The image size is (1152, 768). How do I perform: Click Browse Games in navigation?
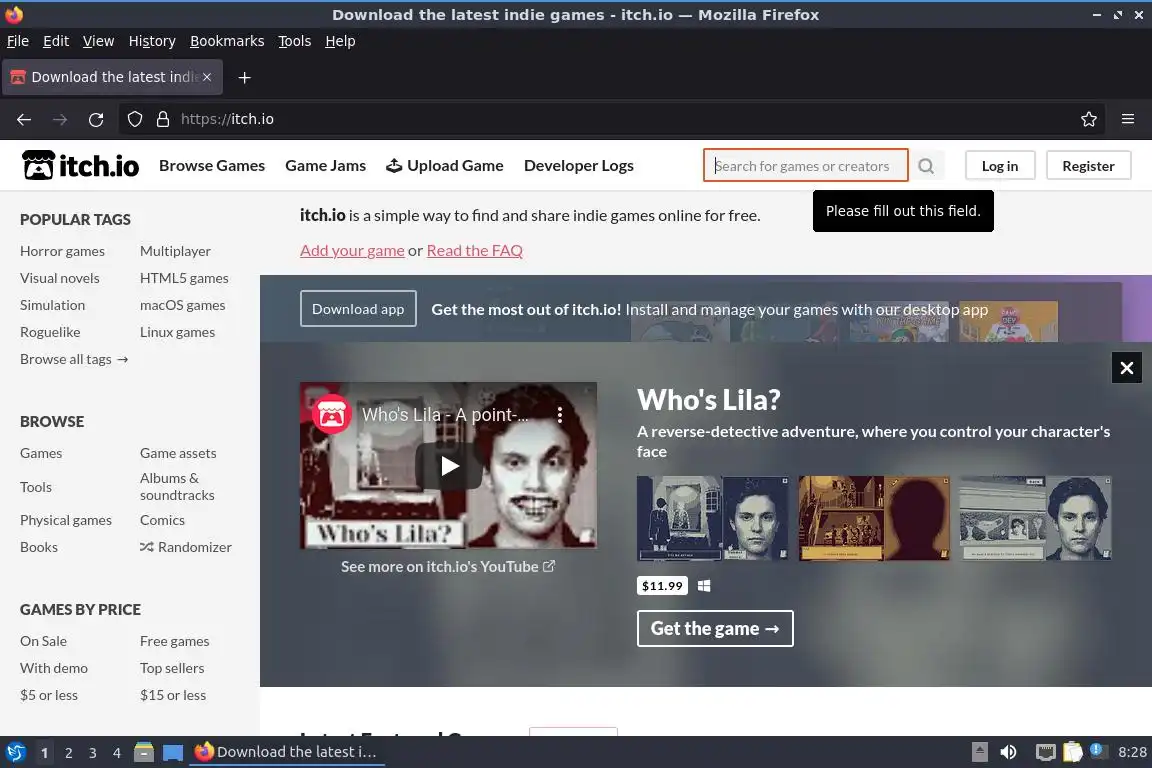[x=212, y=166]
